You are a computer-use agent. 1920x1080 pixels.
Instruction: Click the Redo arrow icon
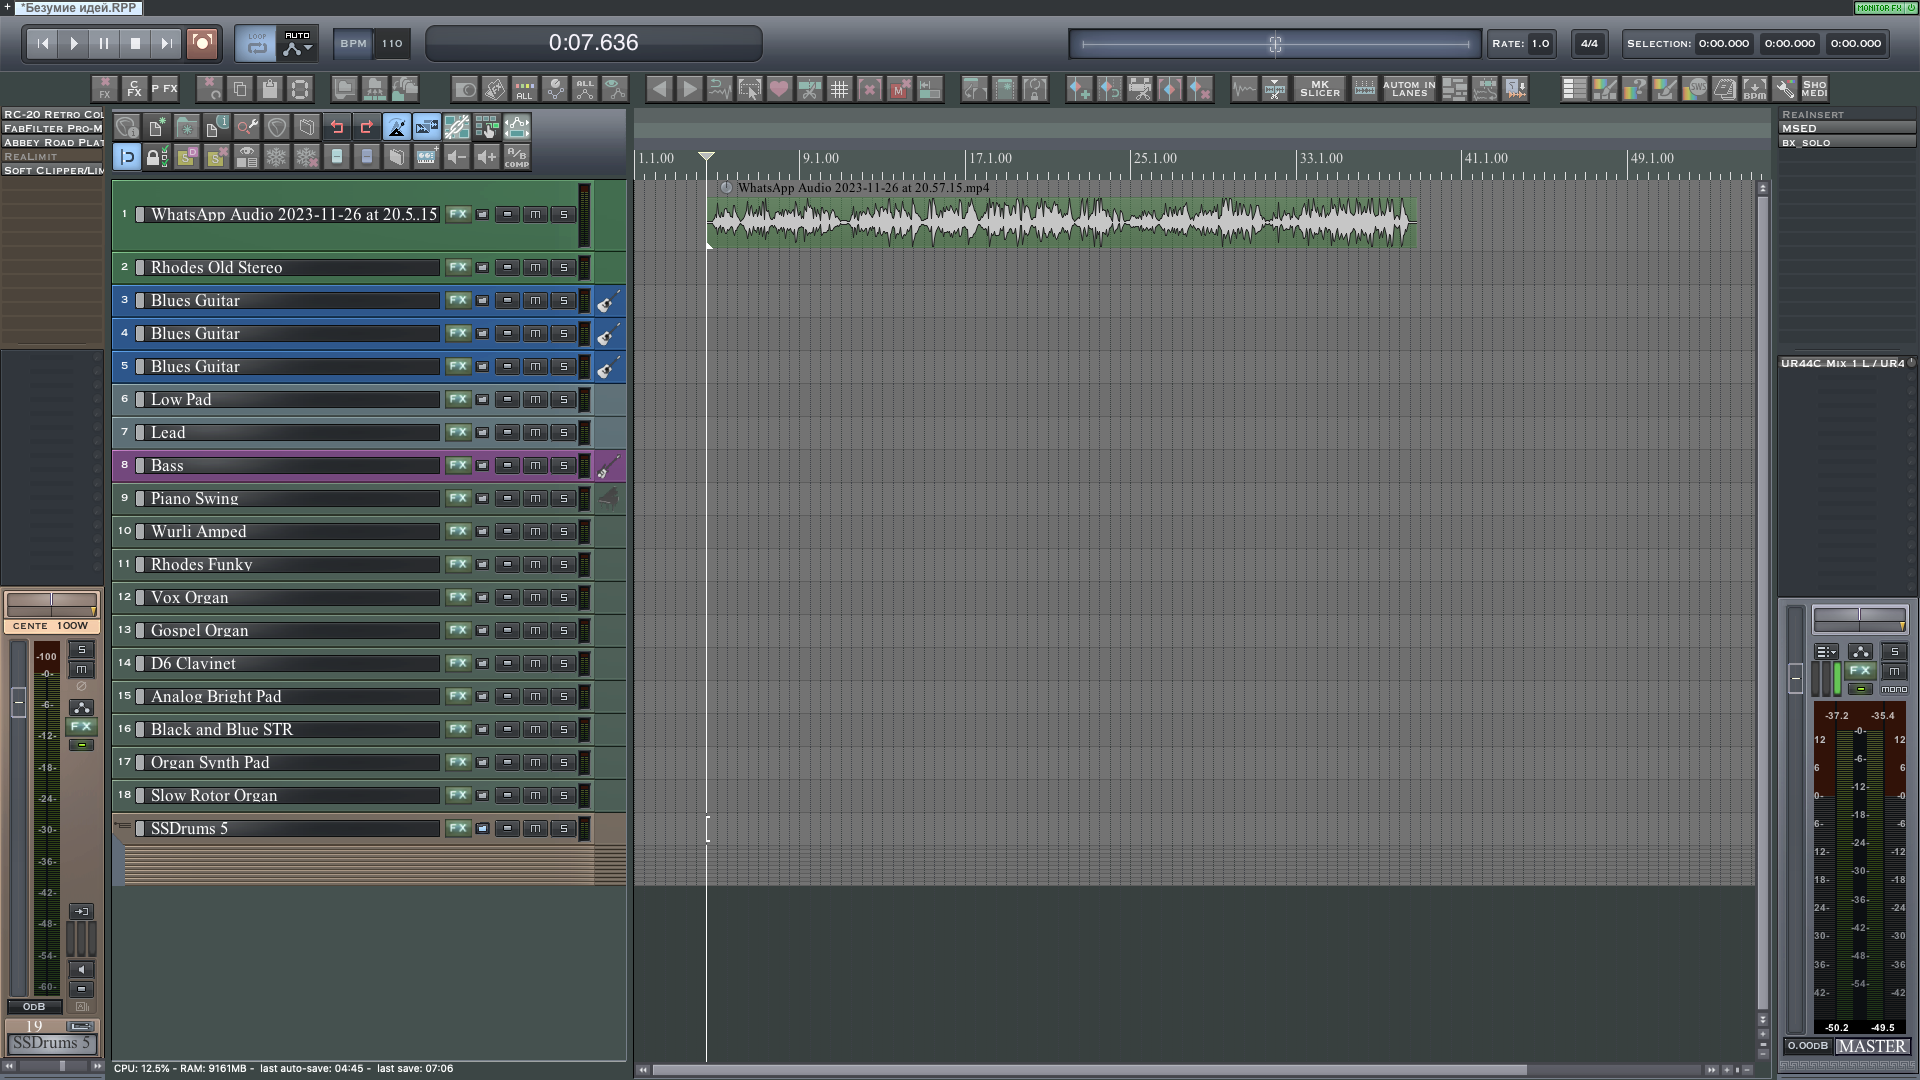pos(366,127)
